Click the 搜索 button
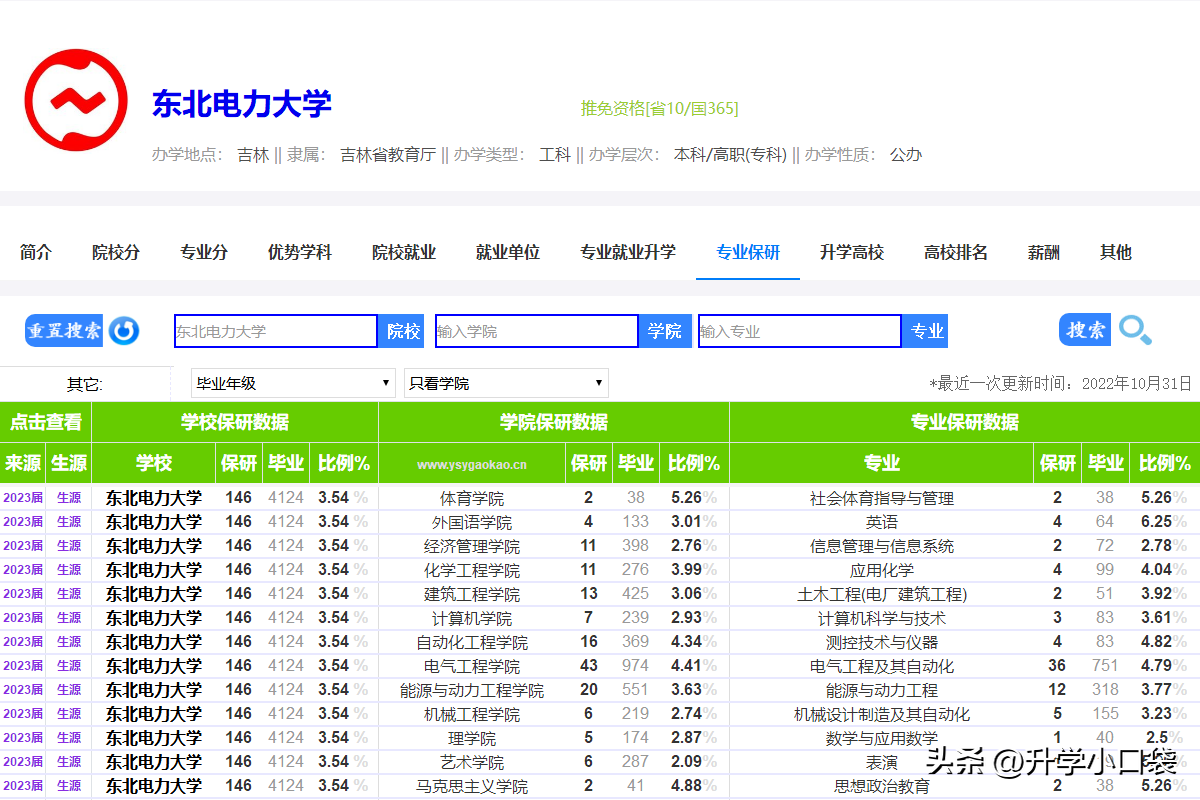Image resolution: width=1200 pixels, height=800 pixels. click(1085, 330)
